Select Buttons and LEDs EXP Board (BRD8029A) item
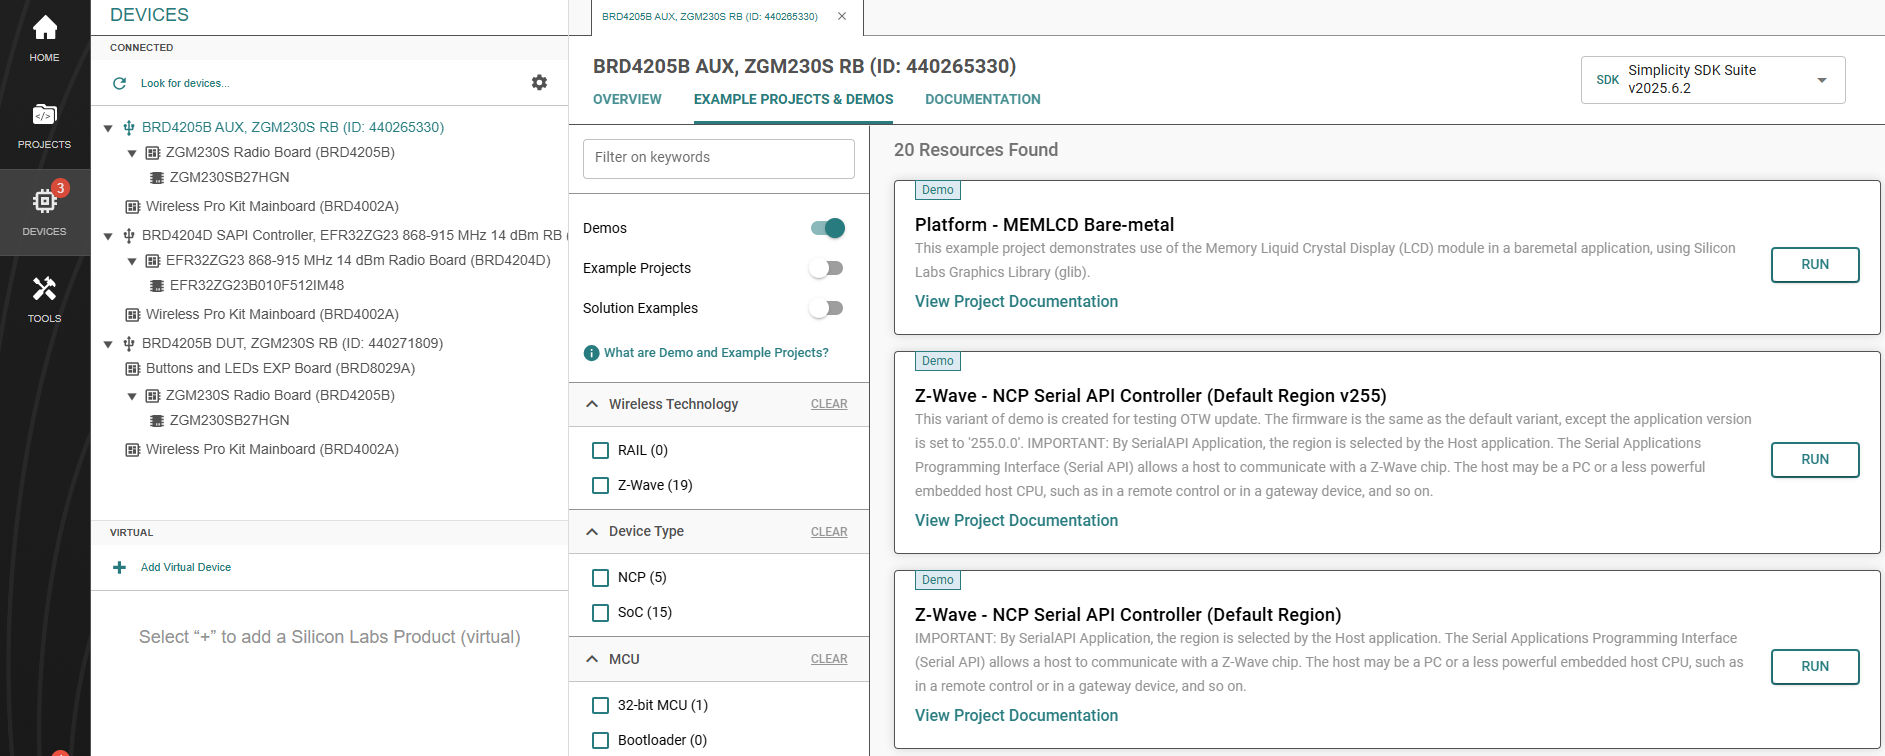1885x756 pixels. 280,369
